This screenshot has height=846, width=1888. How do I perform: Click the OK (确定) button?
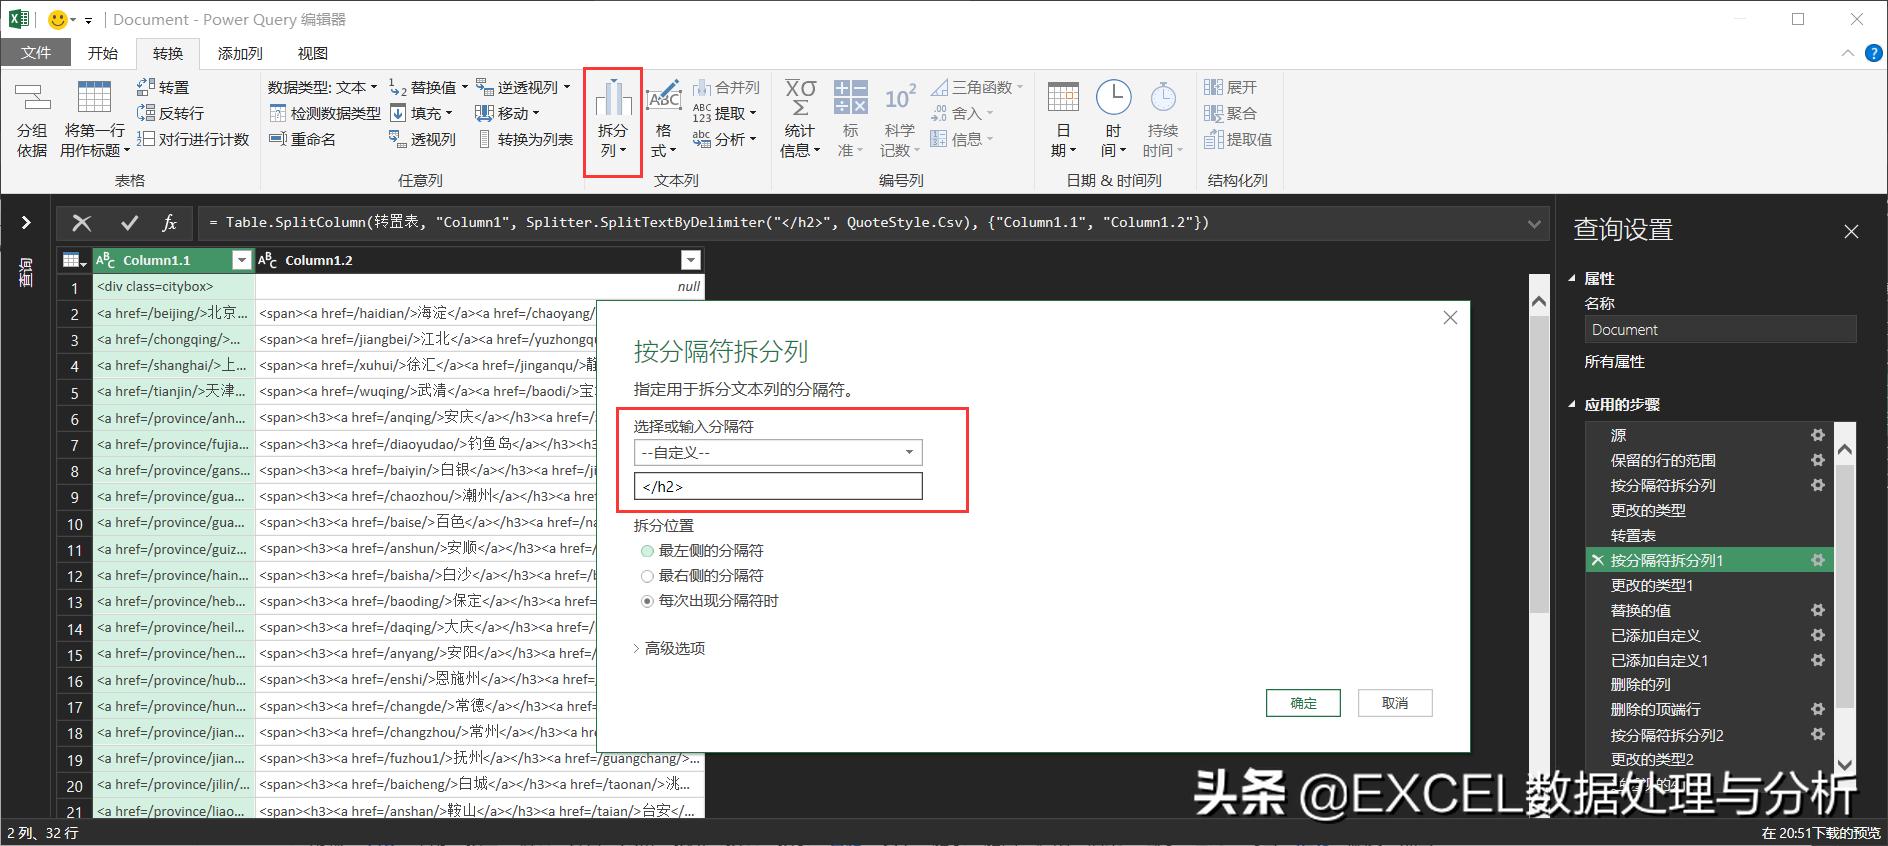point(1303,703)
